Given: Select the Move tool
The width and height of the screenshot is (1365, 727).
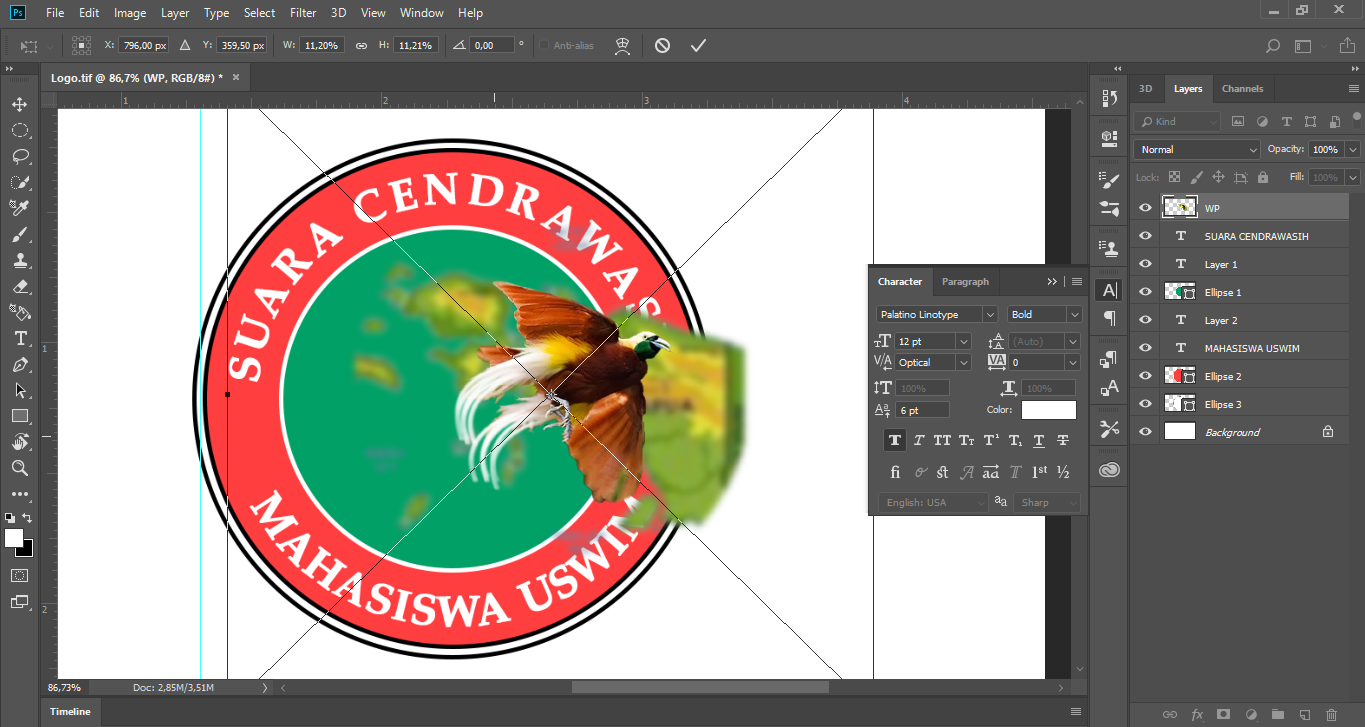Looking at the screenshot, I should (20, 104).
